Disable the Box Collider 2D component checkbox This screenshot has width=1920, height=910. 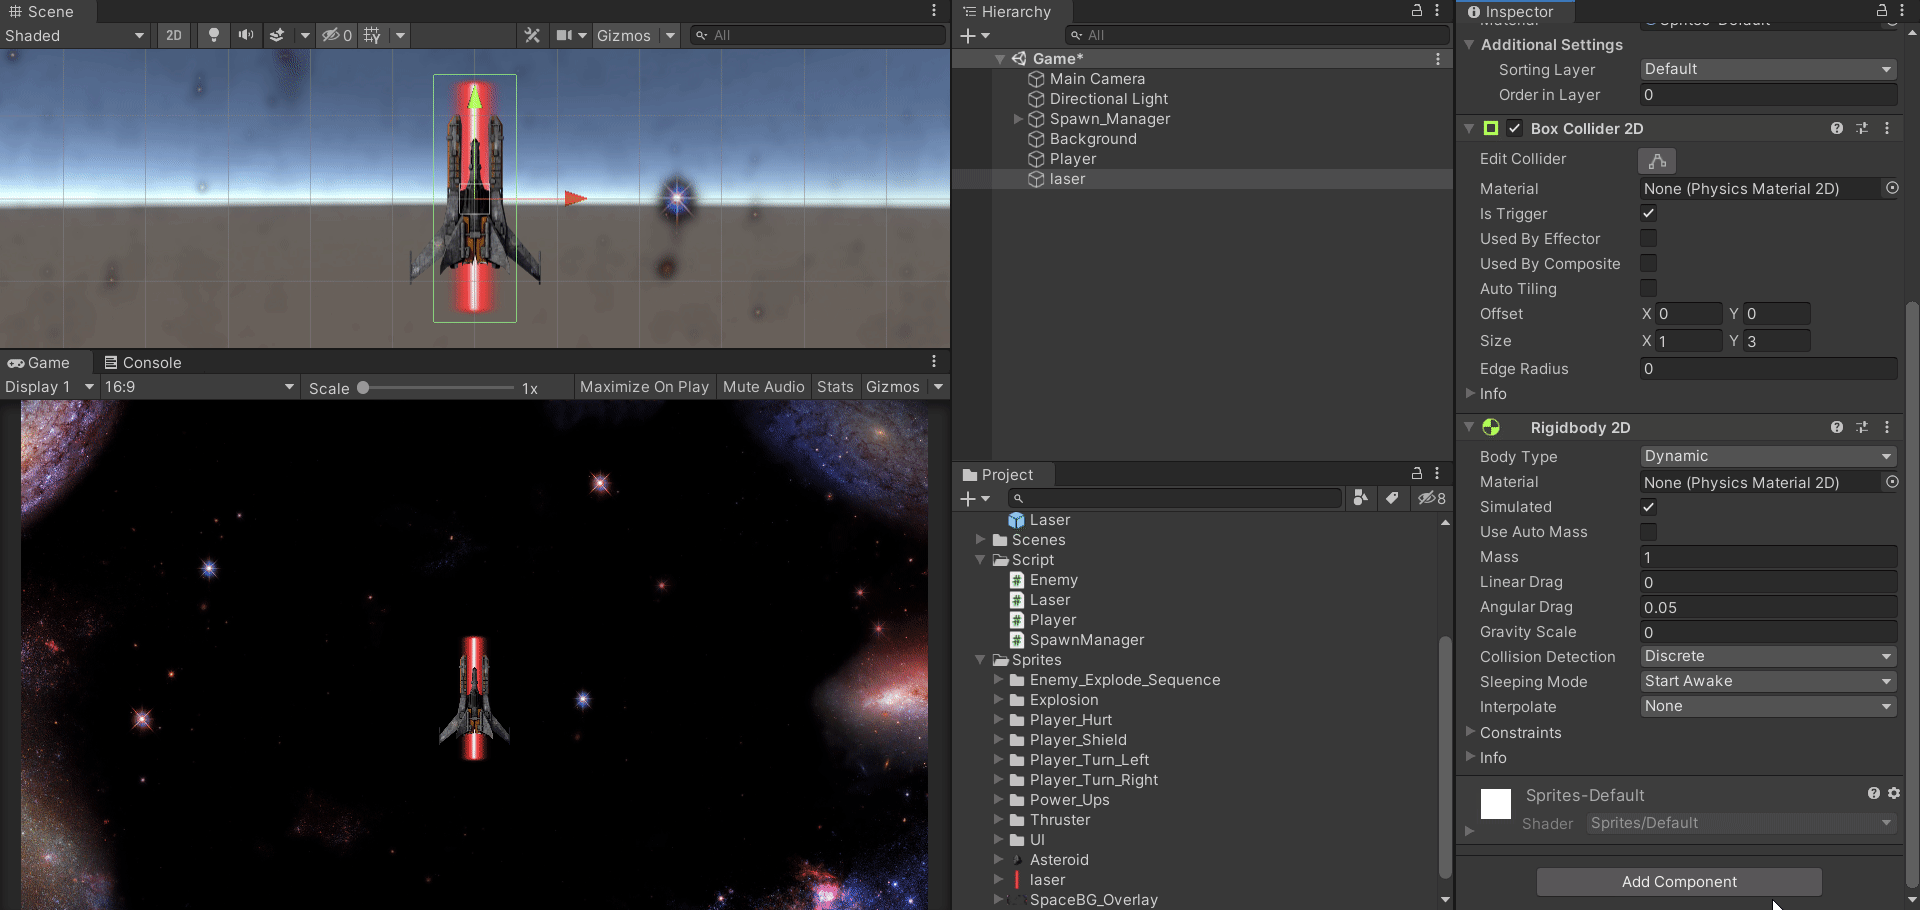(1515, 128)
